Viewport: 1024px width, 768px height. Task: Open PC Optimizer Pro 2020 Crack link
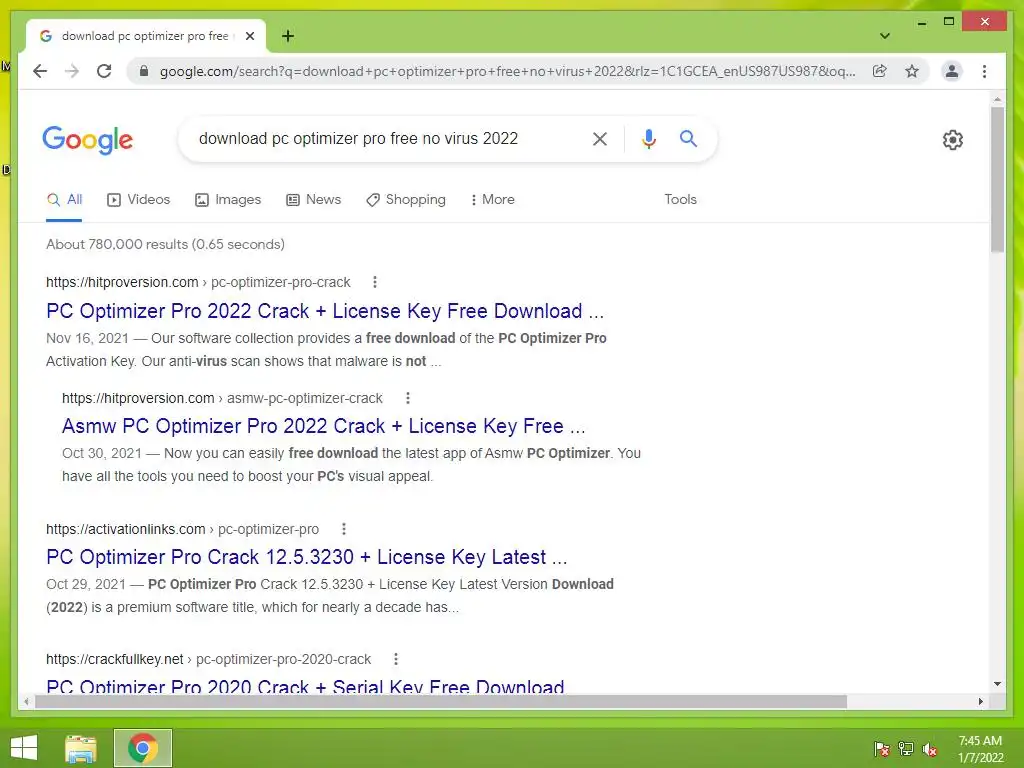305,686
